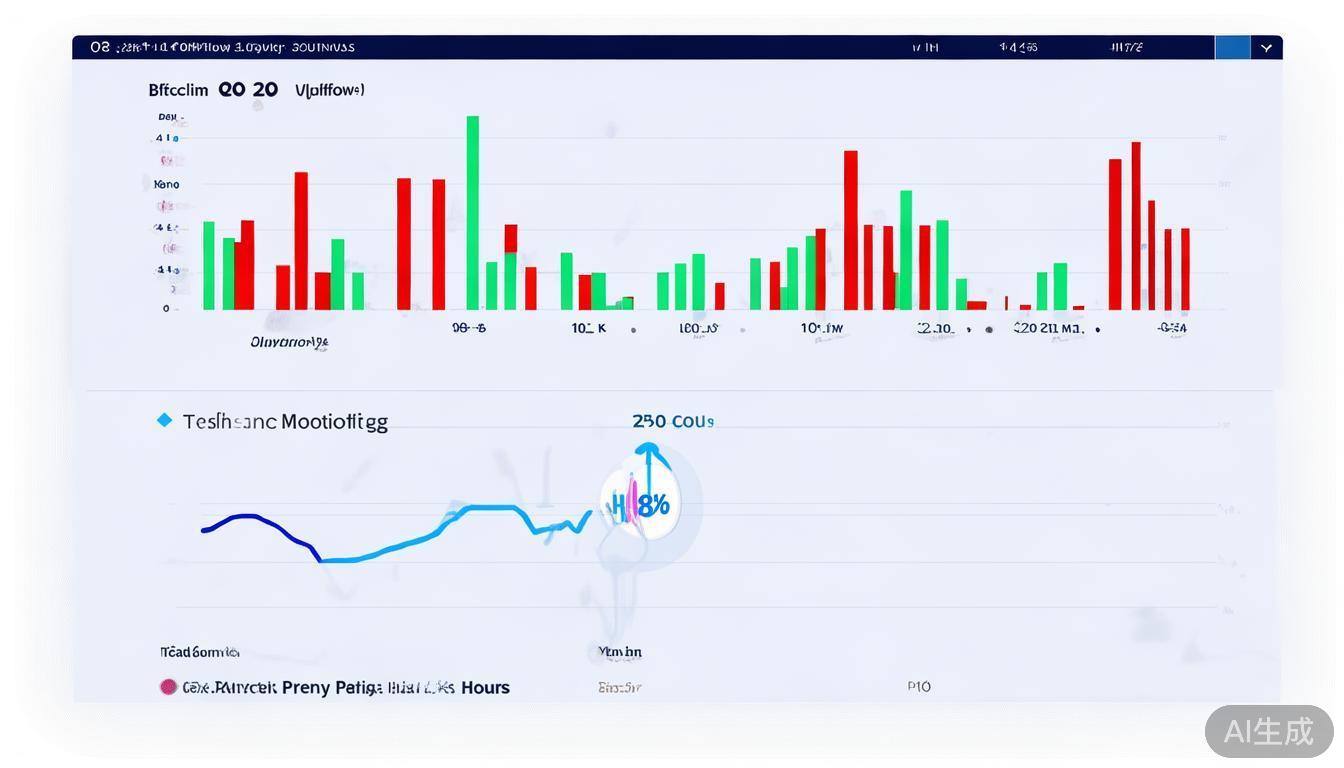The width and height of the screenshot is (1344, 768).
Task: Click the O8 menu item in the title bar
Action: (100, 46)
